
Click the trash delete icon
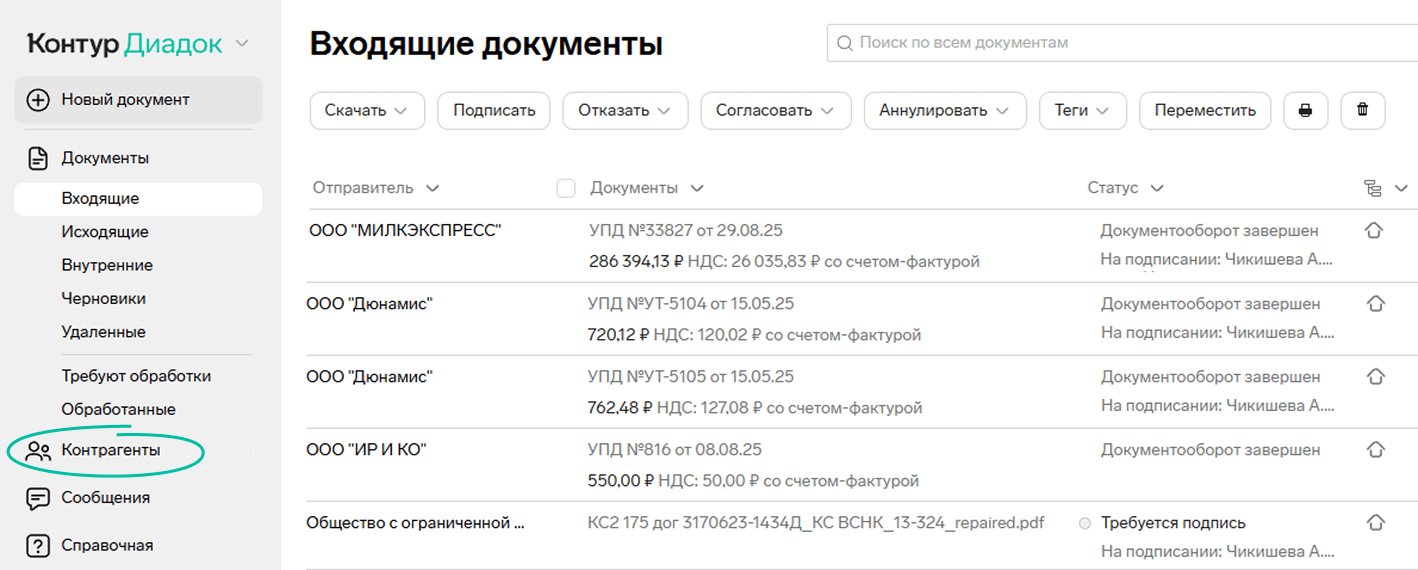tap(1362, 111)
